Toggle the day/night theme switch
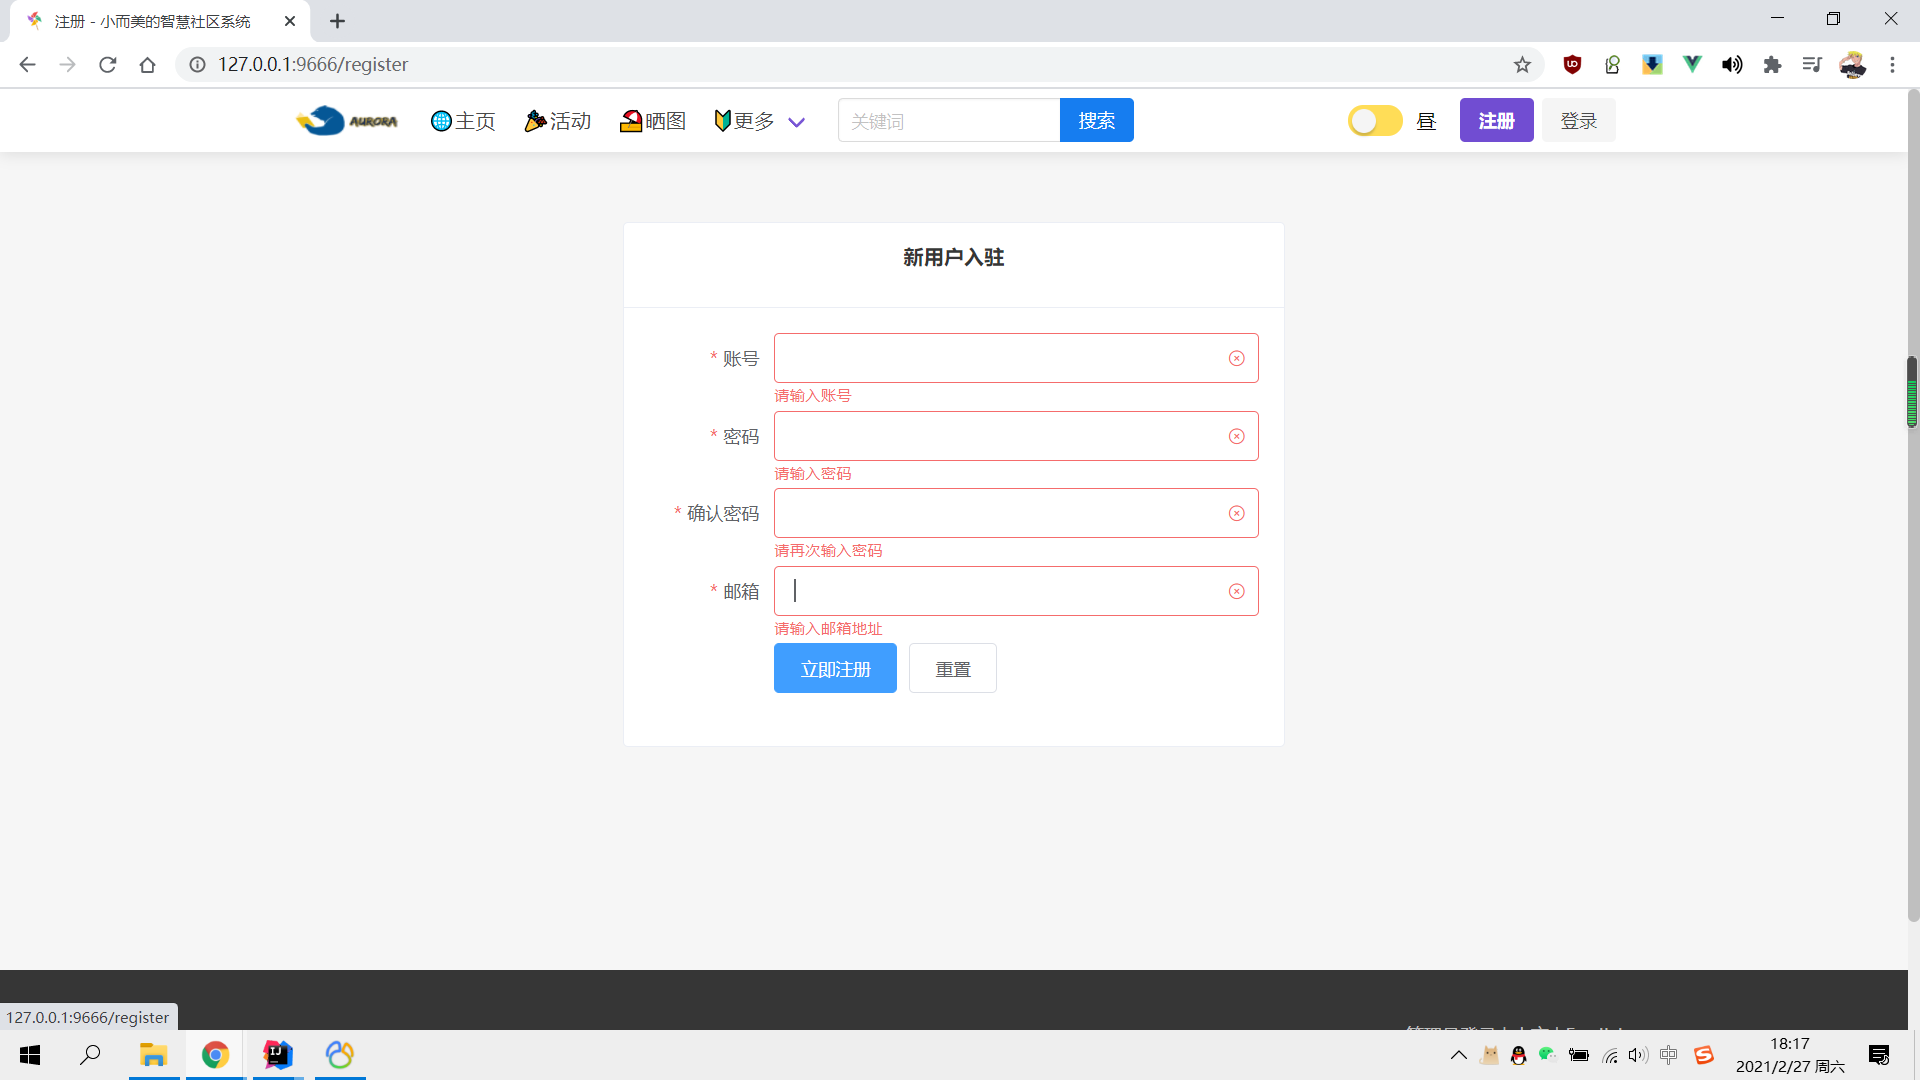Screen dimensions: 1920x1080 coord(1375,121)
